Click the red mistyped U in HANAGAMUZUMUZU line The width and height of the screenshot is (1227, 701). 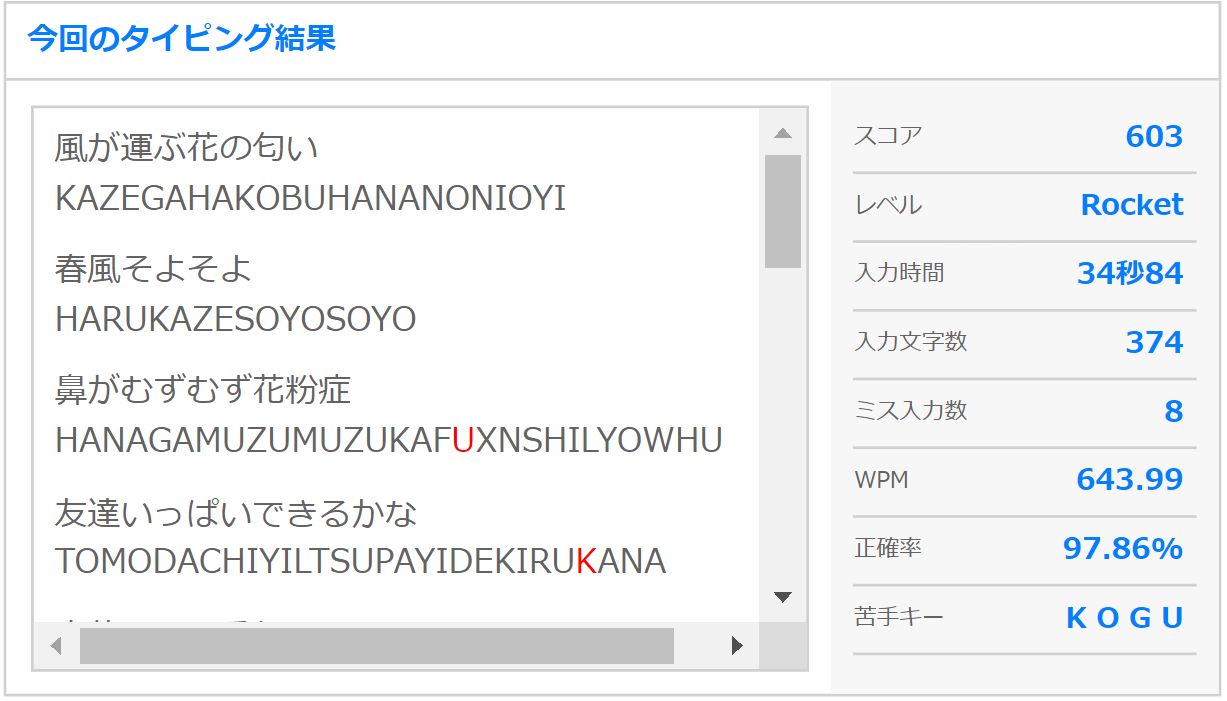(462, 441)
